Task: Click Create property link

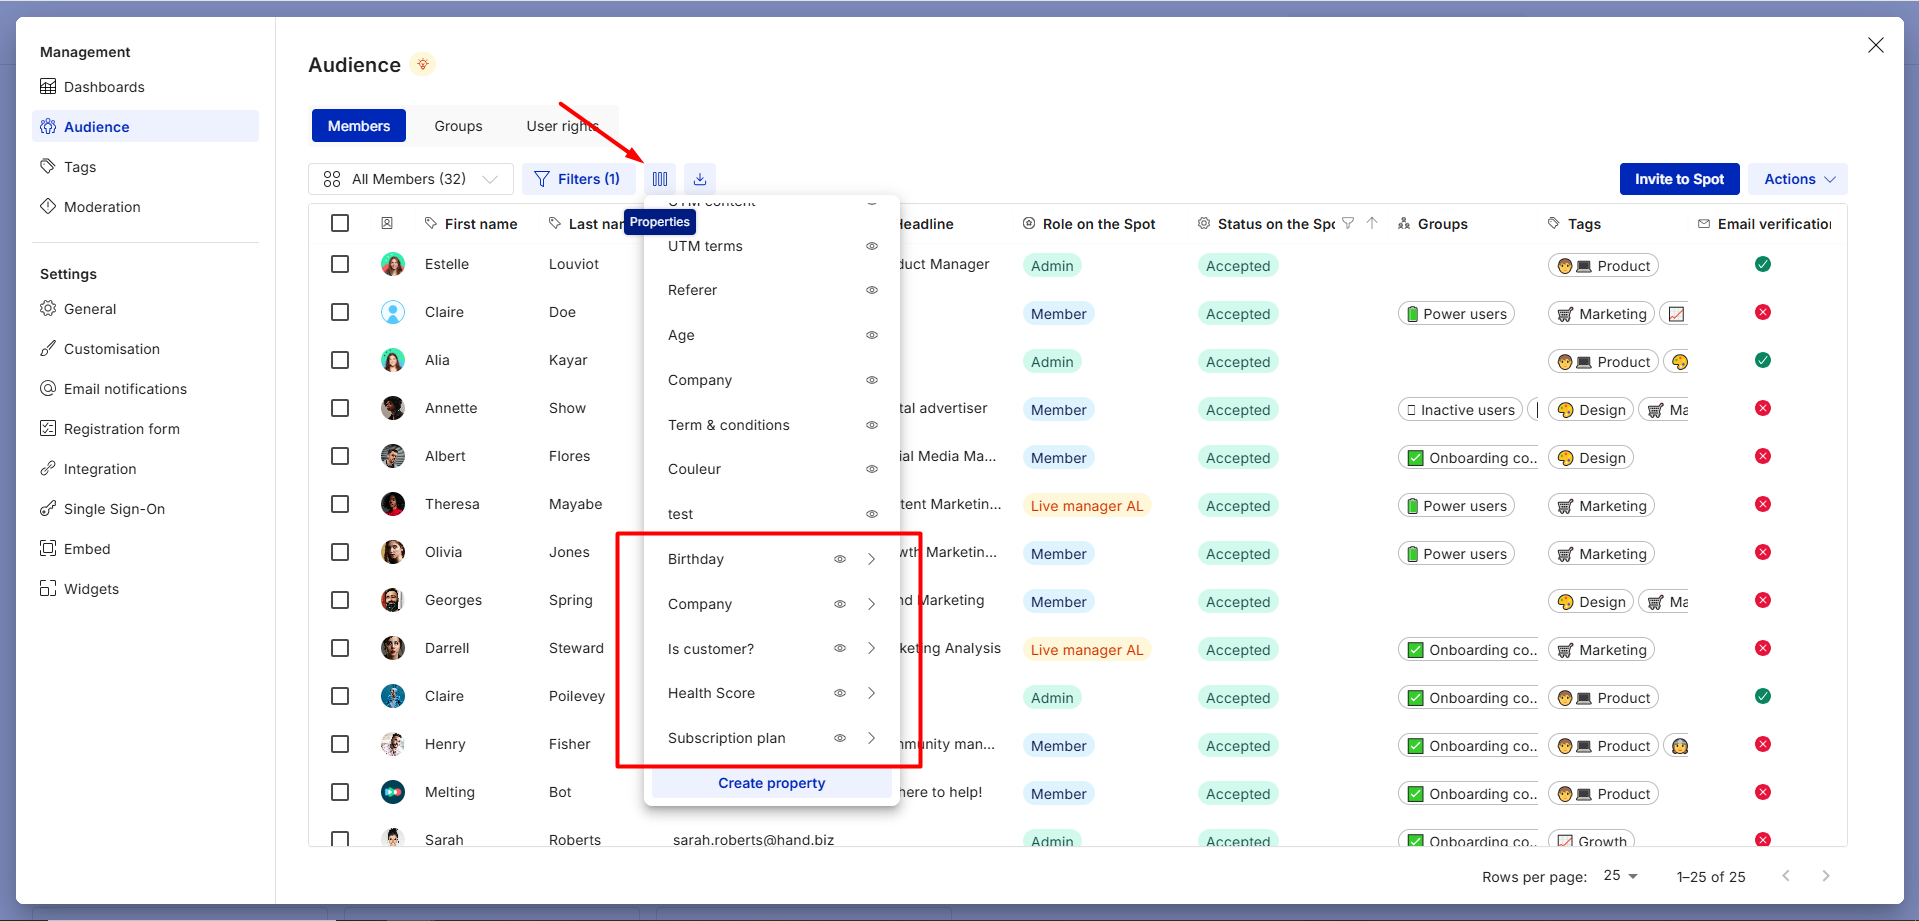Action: point(771,783)
